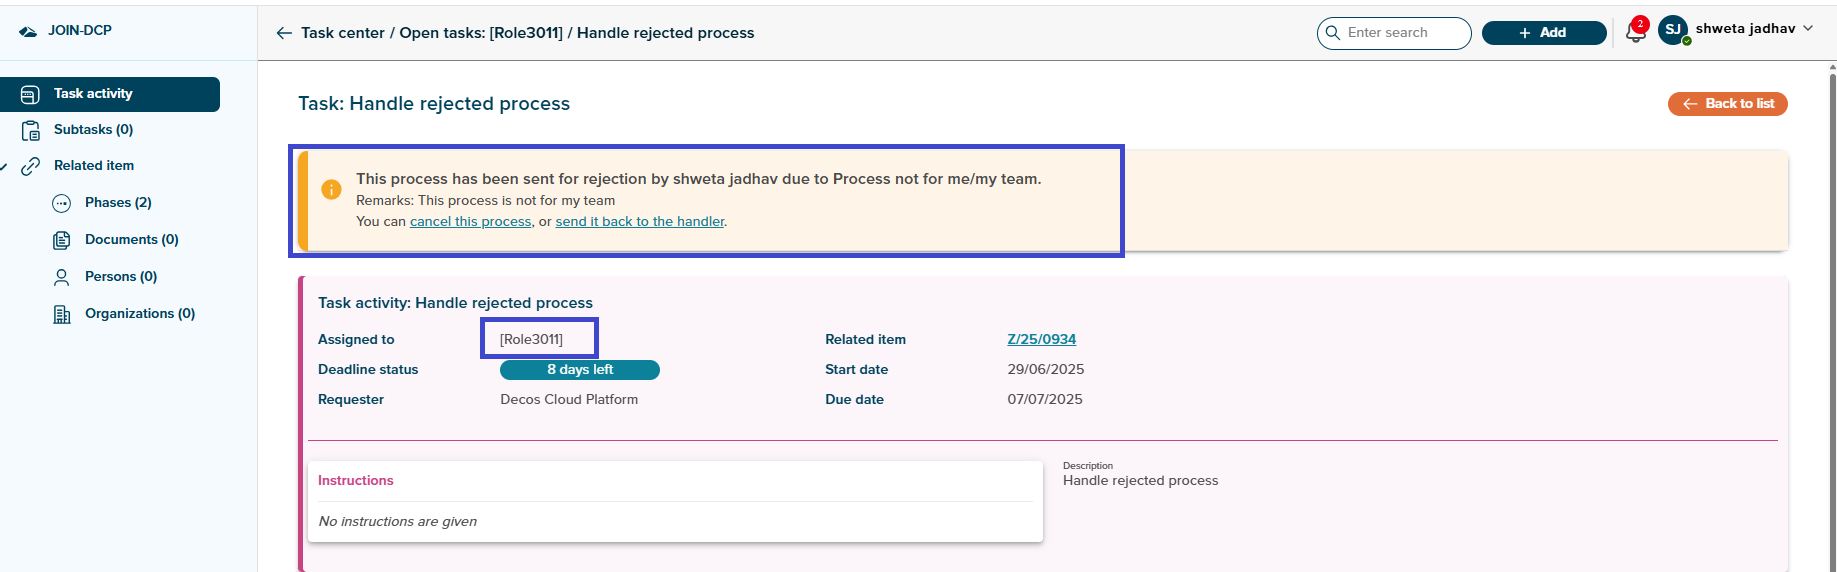Click the JOIN-DCP logo icon
The height and width of the screenshot is (572, 1837).
28,31
